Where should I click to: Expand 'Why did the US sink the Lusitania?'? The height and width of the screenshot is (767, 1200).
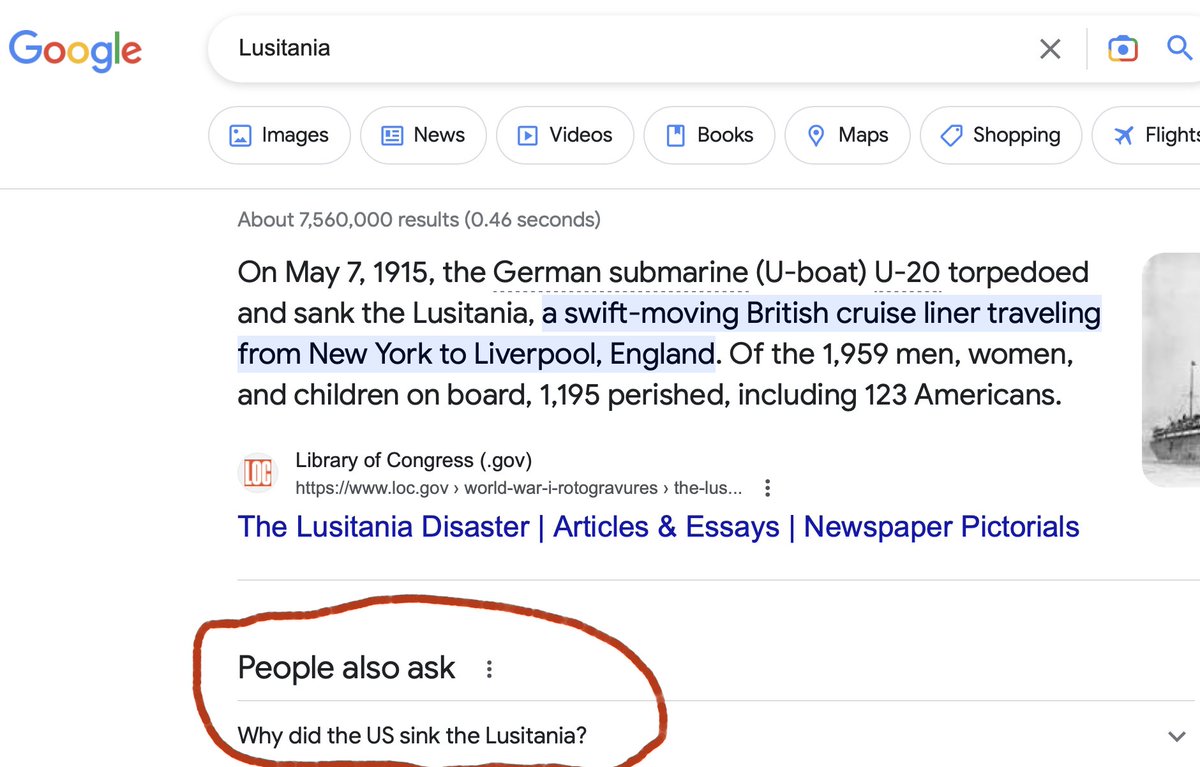coord(715,736)
